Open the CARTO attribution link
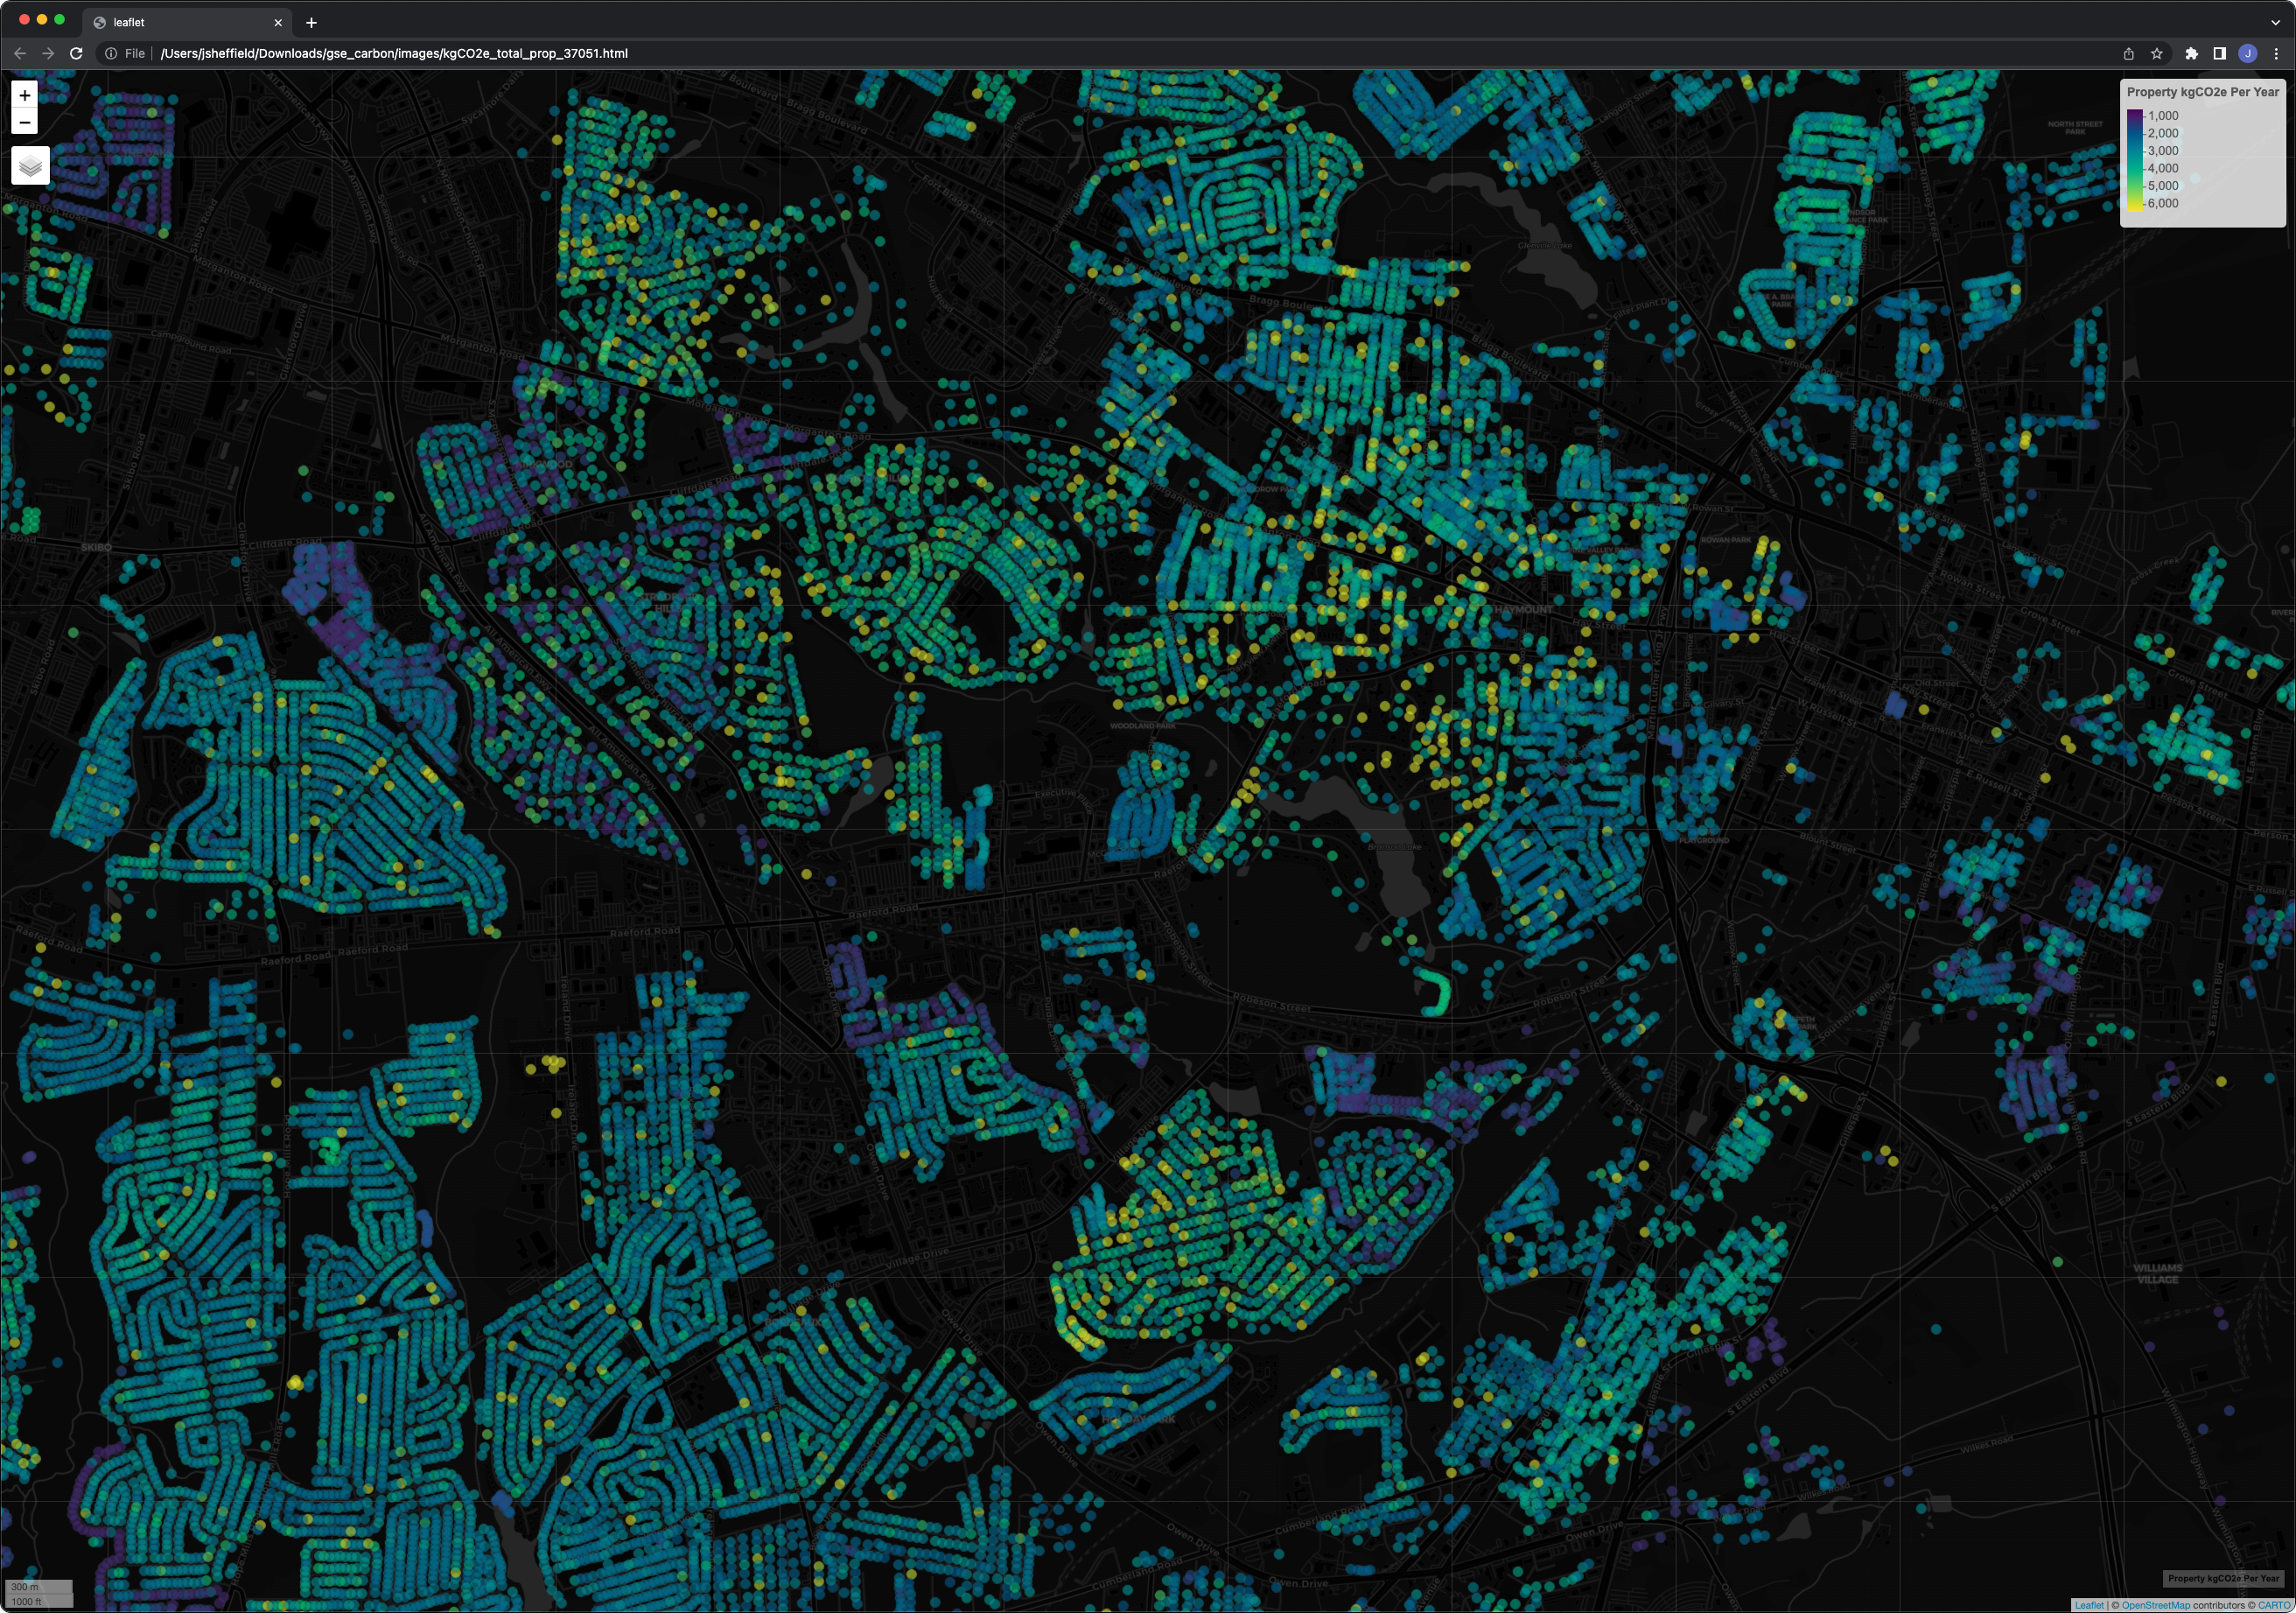2296x1613 pixels. [2273, 1605]
